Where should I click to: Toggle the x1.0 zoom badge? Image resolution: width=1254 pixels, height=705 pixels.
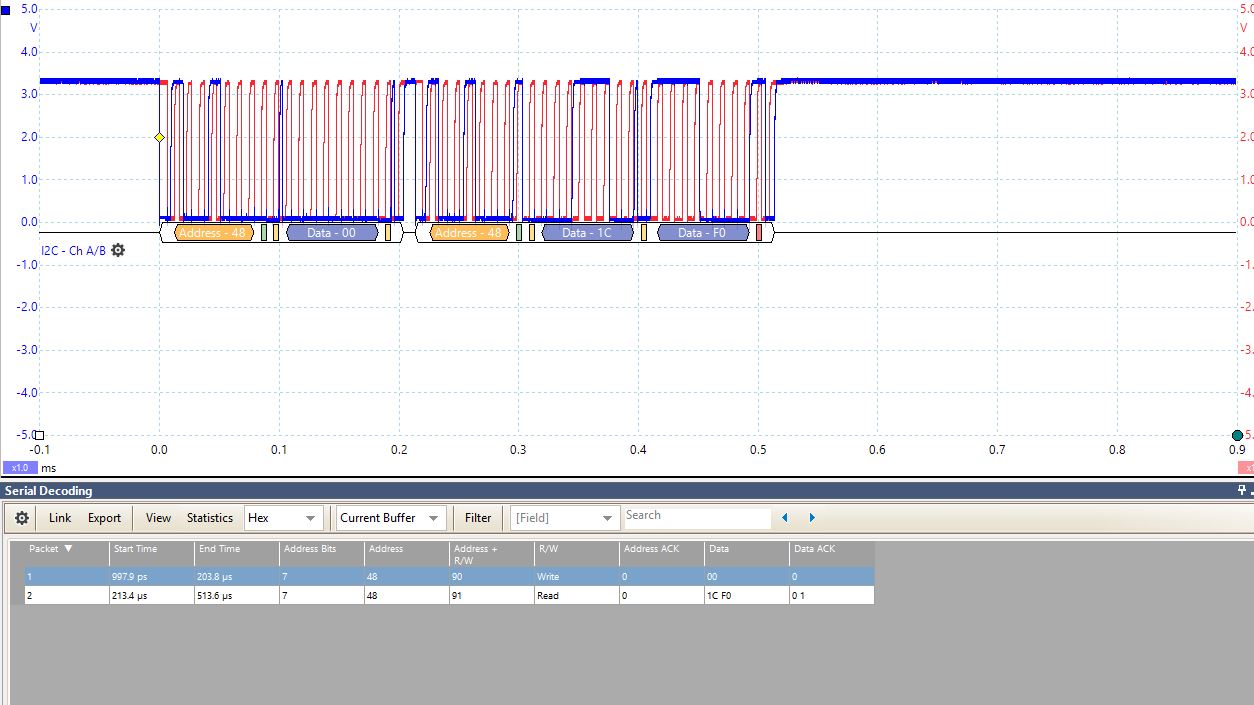(x=19, y=468)
